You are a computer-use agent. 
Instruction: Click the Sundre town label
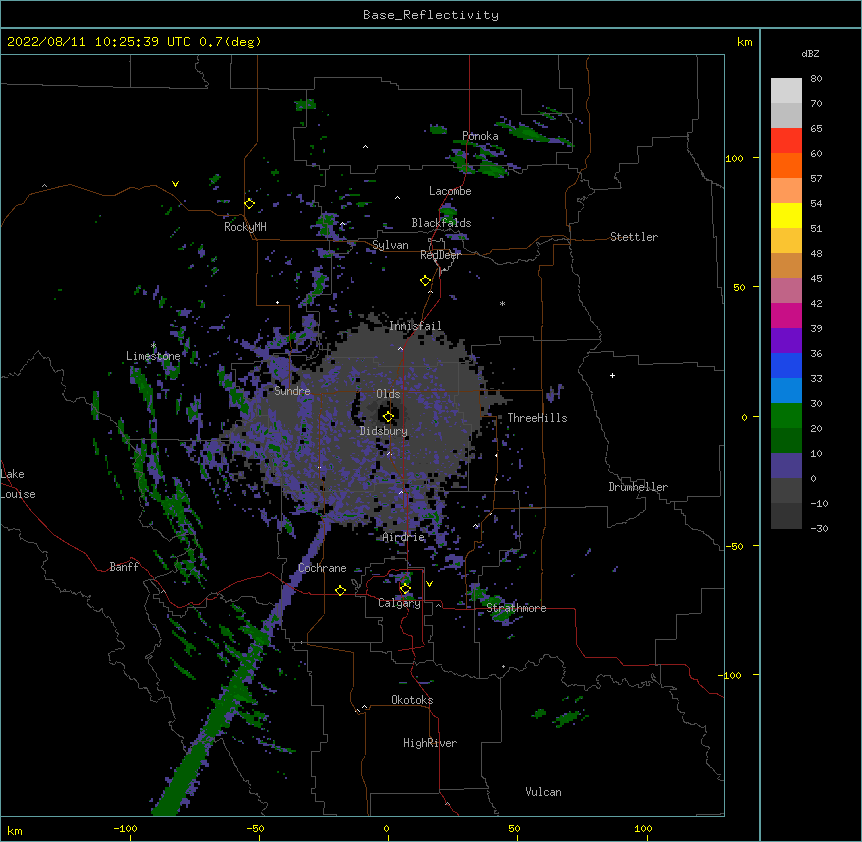tap(292, 391)
